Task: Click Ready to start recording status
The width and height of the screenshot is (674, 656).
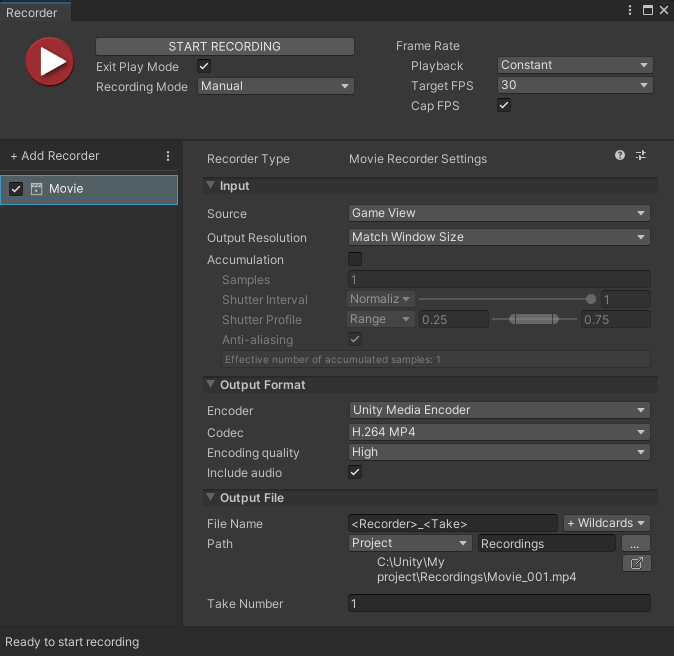Action: [x=72, y=642]
